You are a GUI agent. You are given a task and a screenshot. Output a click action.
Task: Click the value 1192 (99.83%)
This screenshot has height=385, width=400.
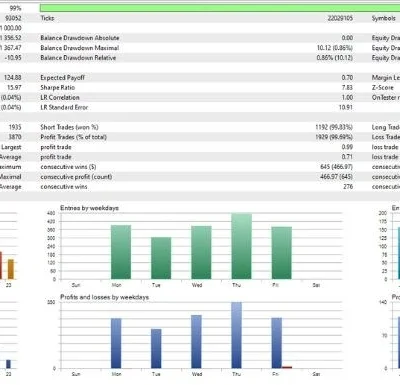point(334,127)
